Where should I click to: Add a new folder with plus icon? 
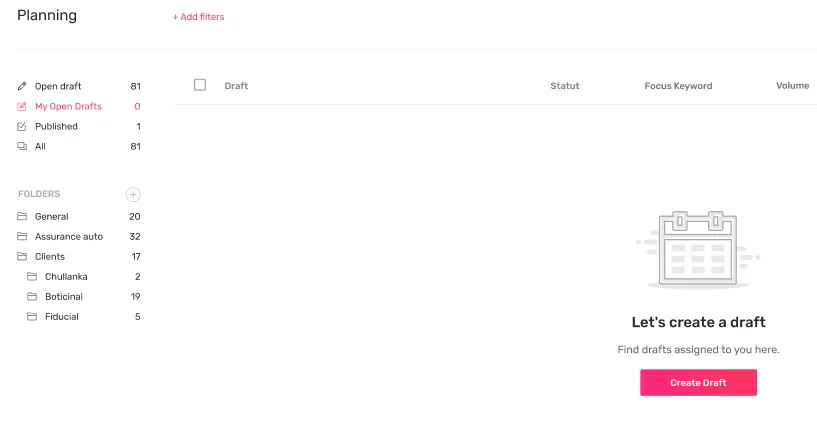pyautogui.click(x=133, y=194)
